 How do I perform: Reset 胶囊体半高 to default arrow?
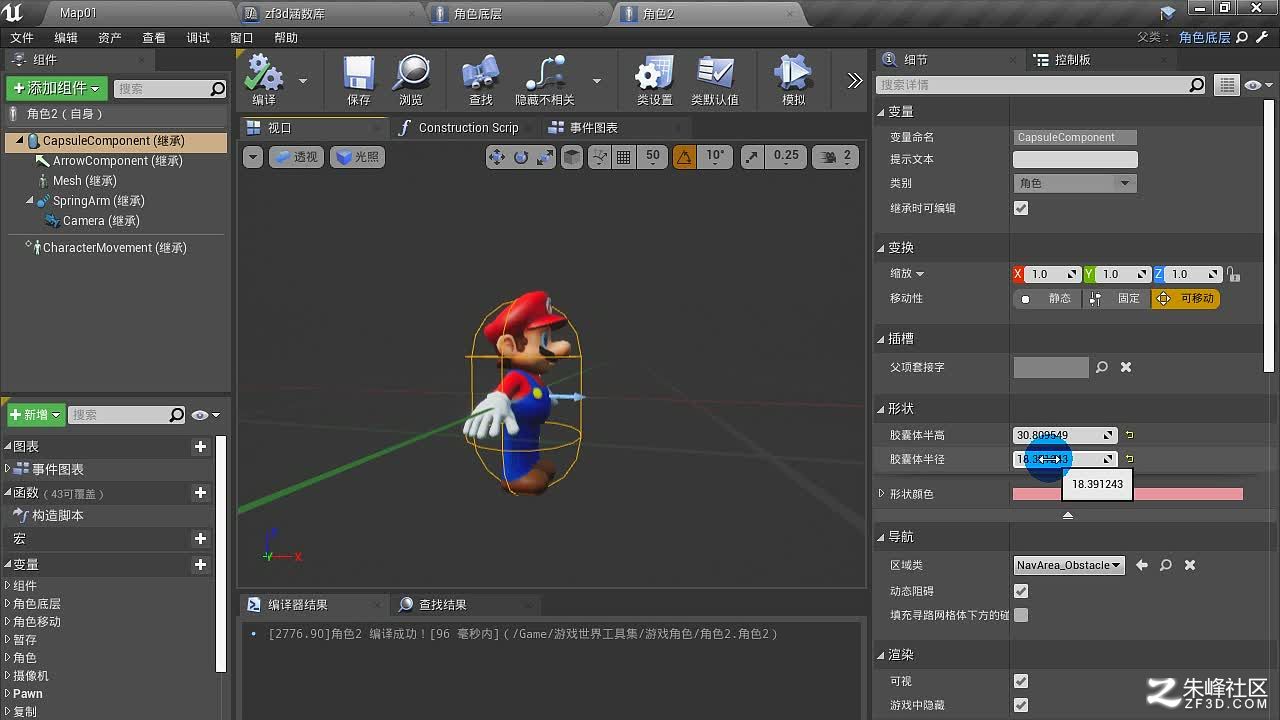pos(1130,435)
